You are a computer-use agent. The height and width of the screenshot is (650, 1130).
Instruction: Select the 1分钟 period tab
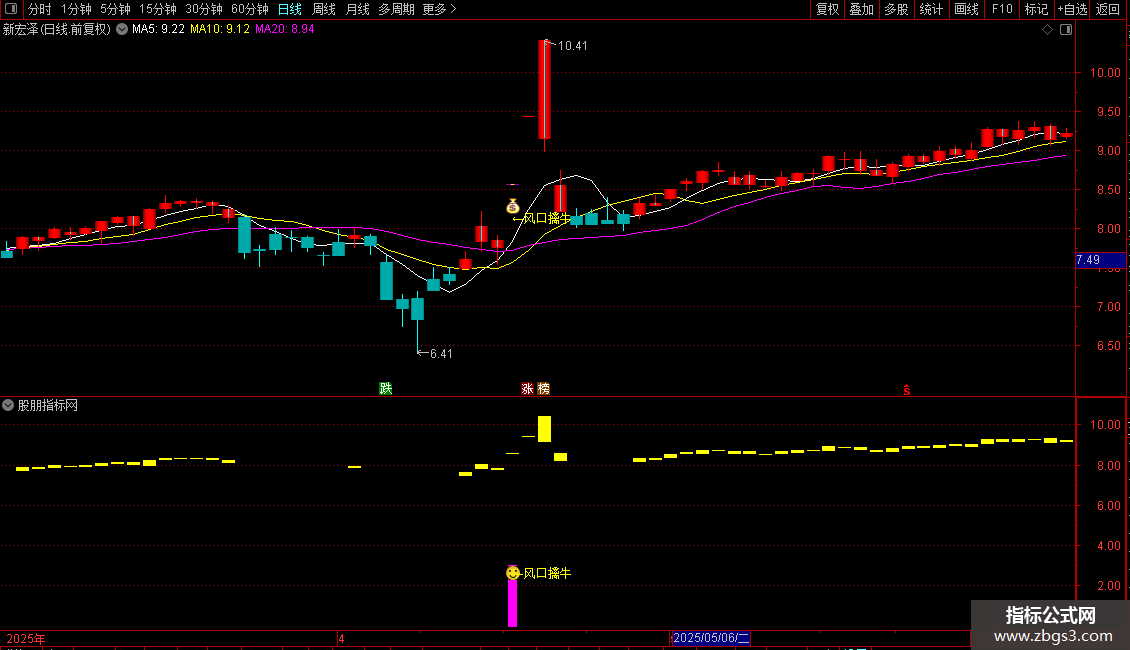[76, 9]
